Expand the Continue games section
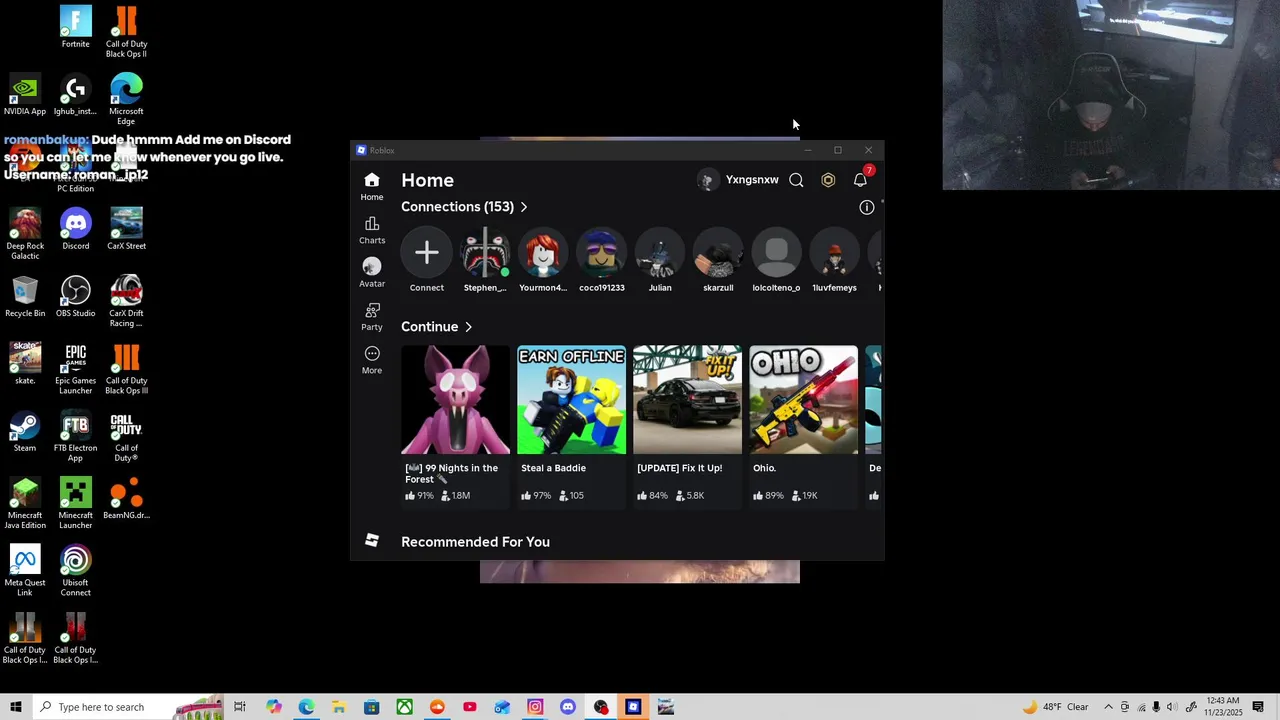Viewport: 1280px width, 720px height. [x=436, y=327]
